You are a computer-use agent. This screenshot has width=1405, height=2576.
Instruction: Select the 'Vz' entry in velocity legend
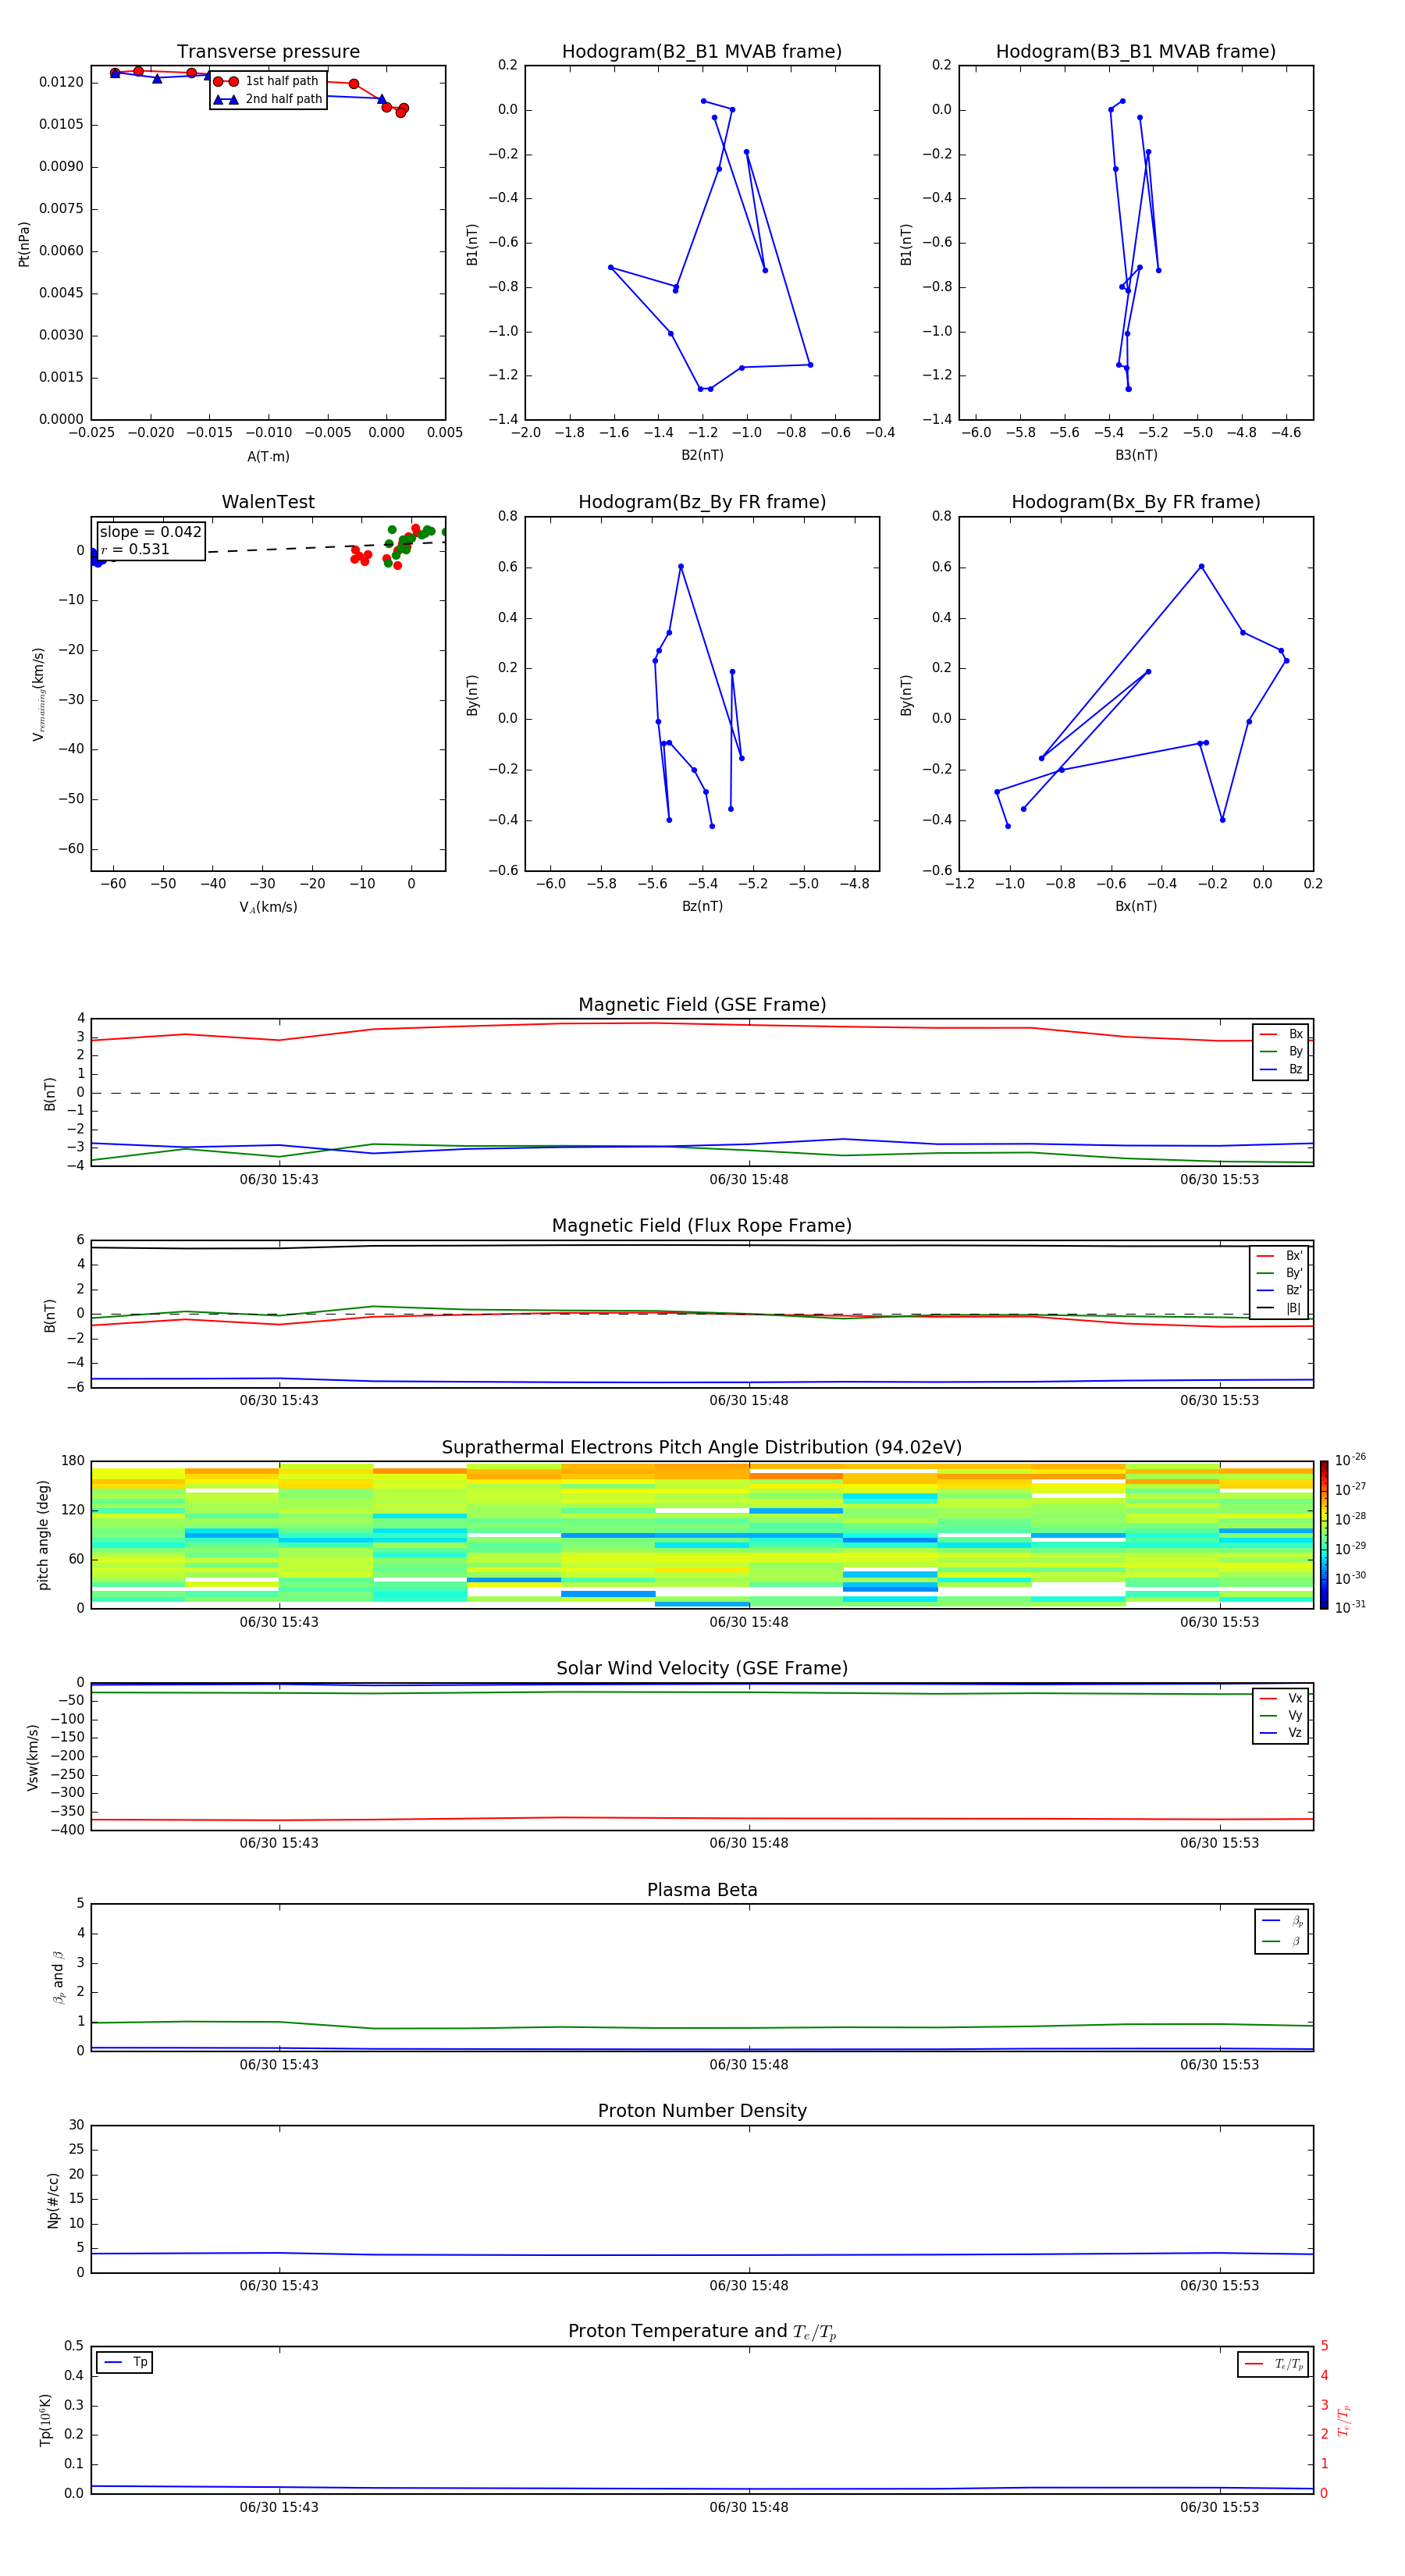point(1281,1732)
